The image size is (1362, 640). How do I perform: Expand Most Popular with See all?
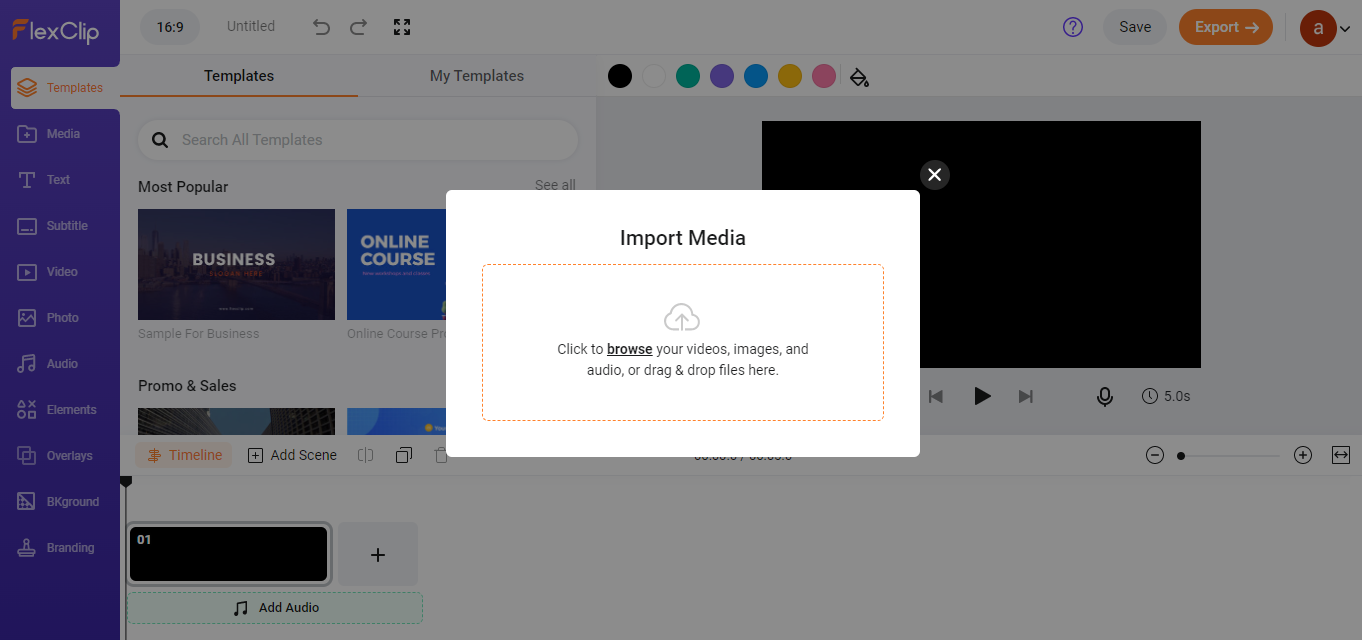555,185
